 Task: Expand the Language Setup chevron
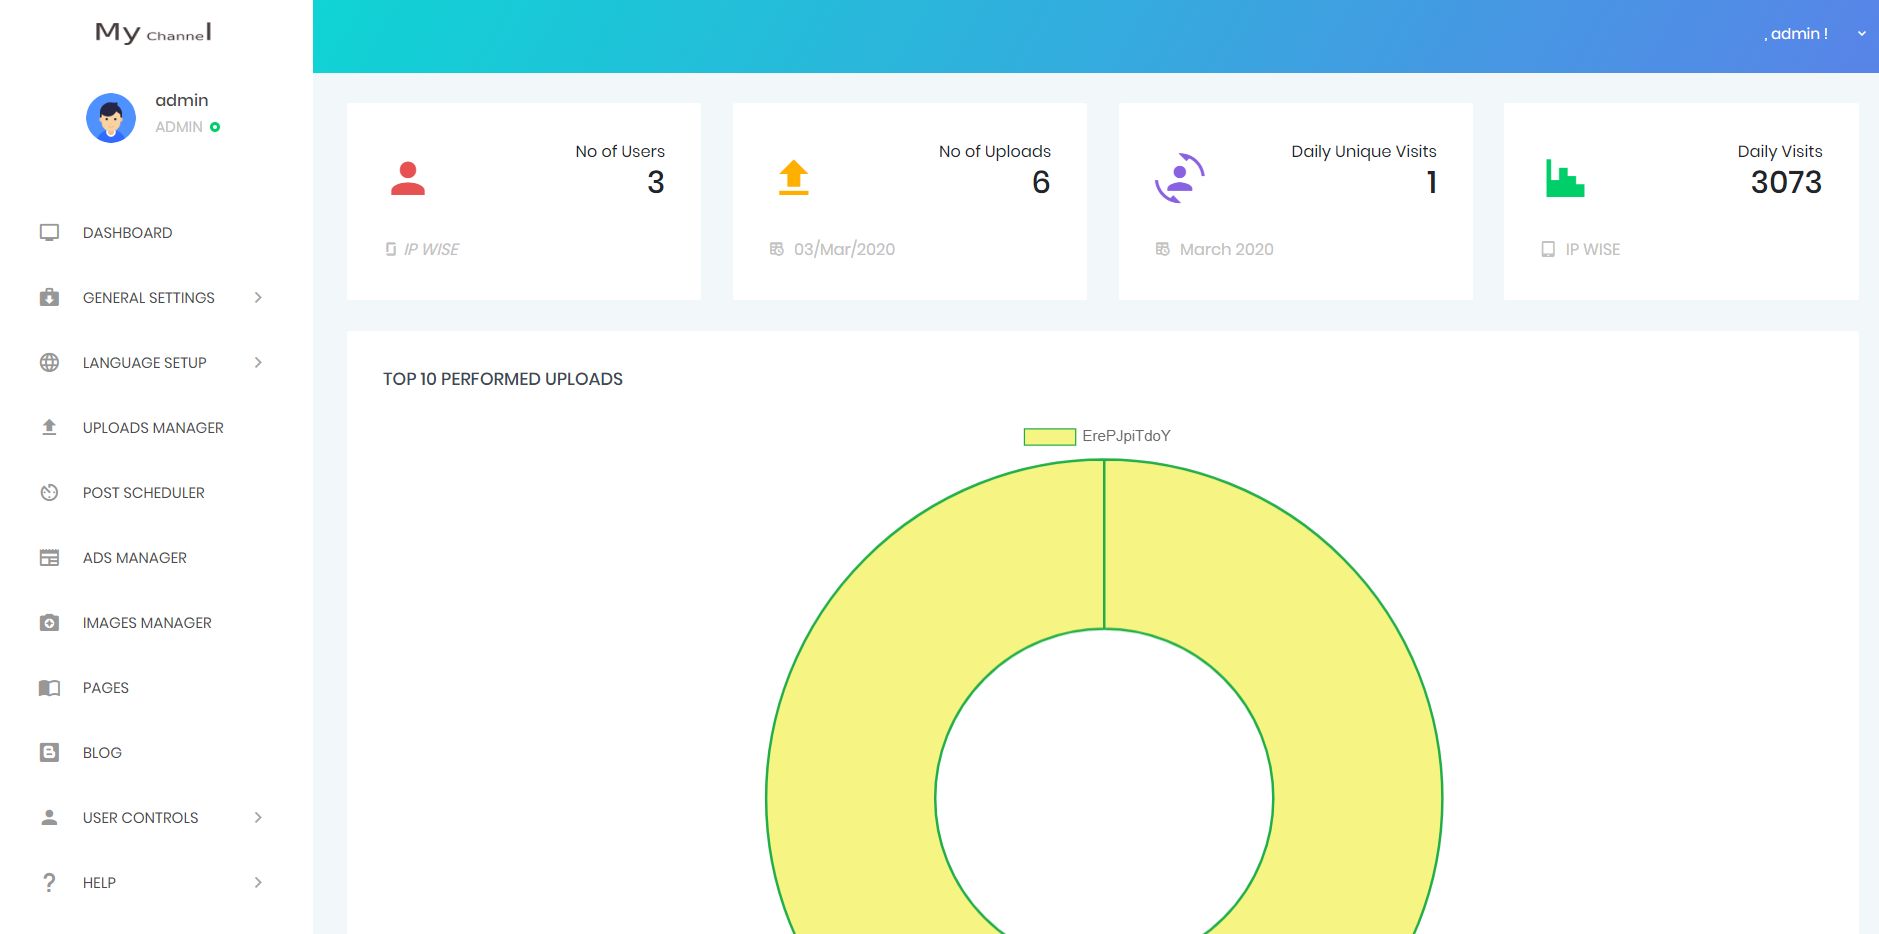point(258,363)
